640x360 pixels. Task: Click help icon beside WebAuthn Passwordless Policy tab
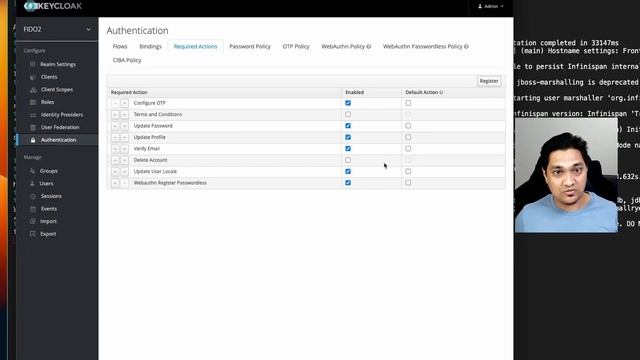click(466, 47)
